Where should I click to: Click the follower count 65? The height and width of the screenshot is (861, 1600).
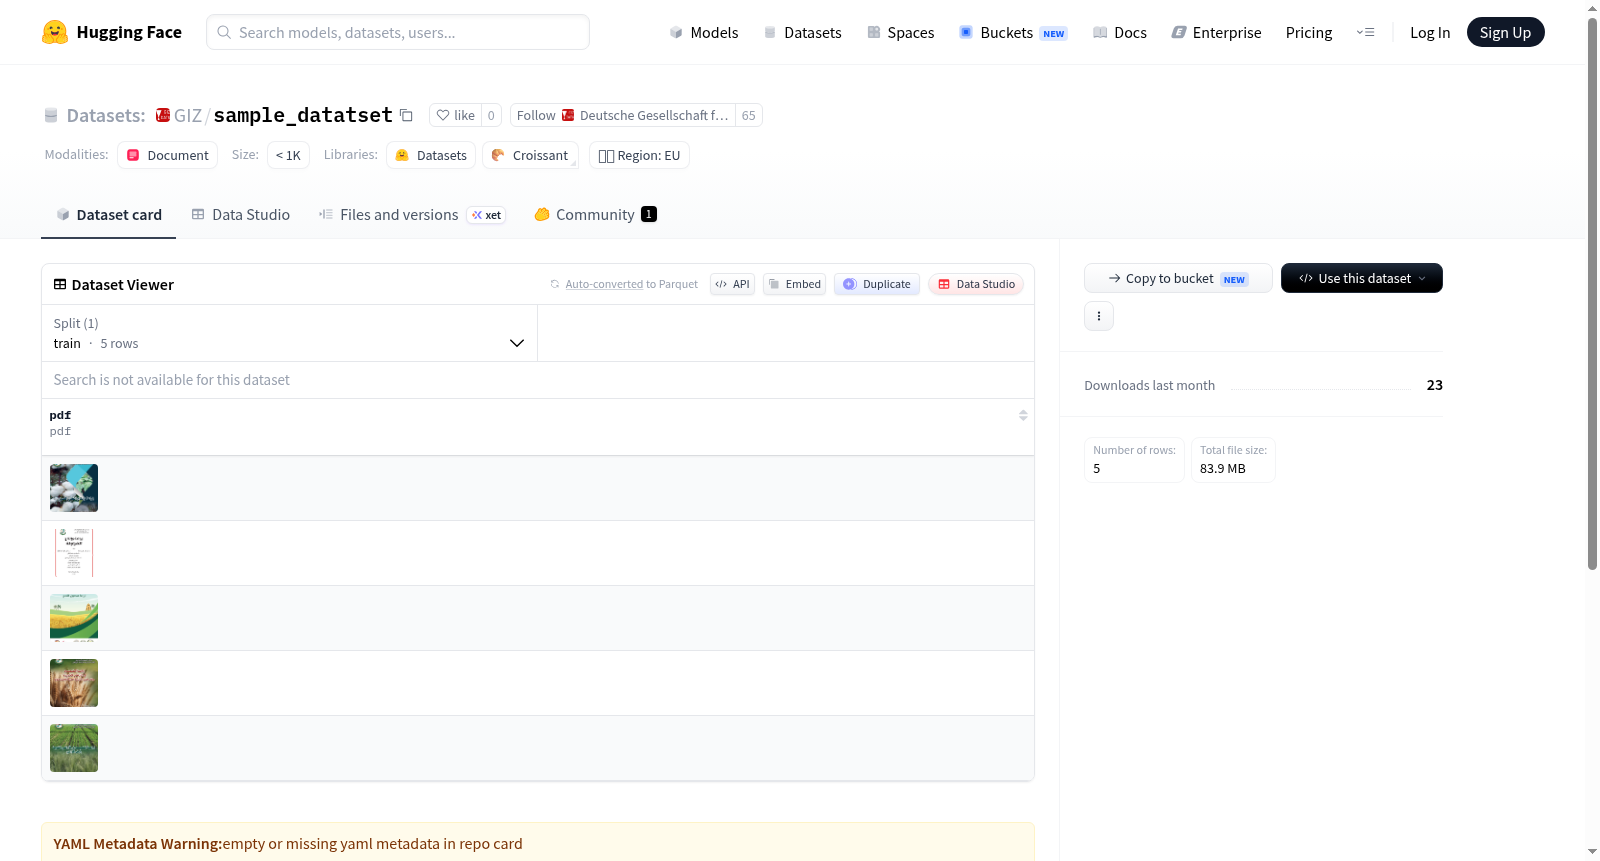click(749, 115)
